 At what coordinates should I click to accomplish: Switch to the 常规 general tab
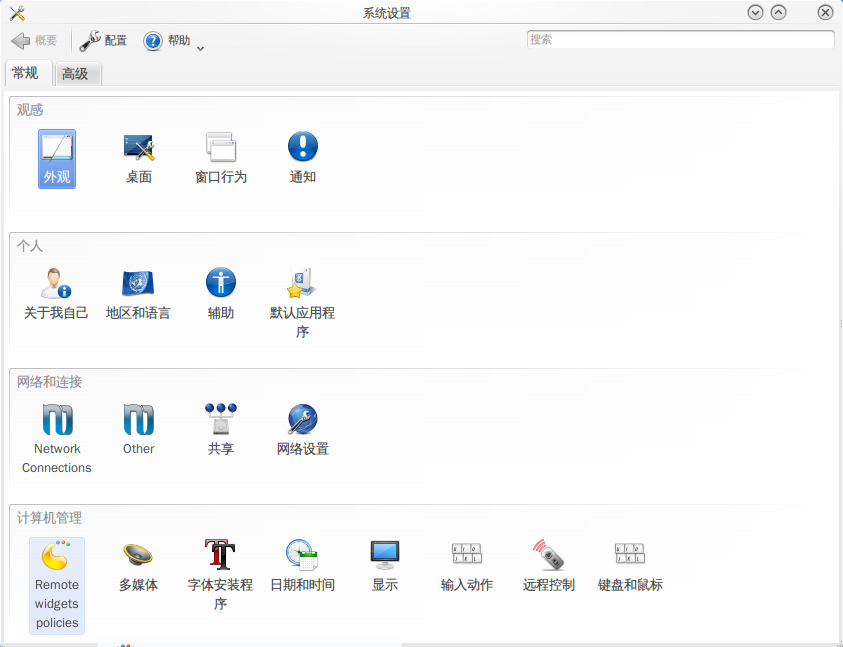click(x=28, y=73)
